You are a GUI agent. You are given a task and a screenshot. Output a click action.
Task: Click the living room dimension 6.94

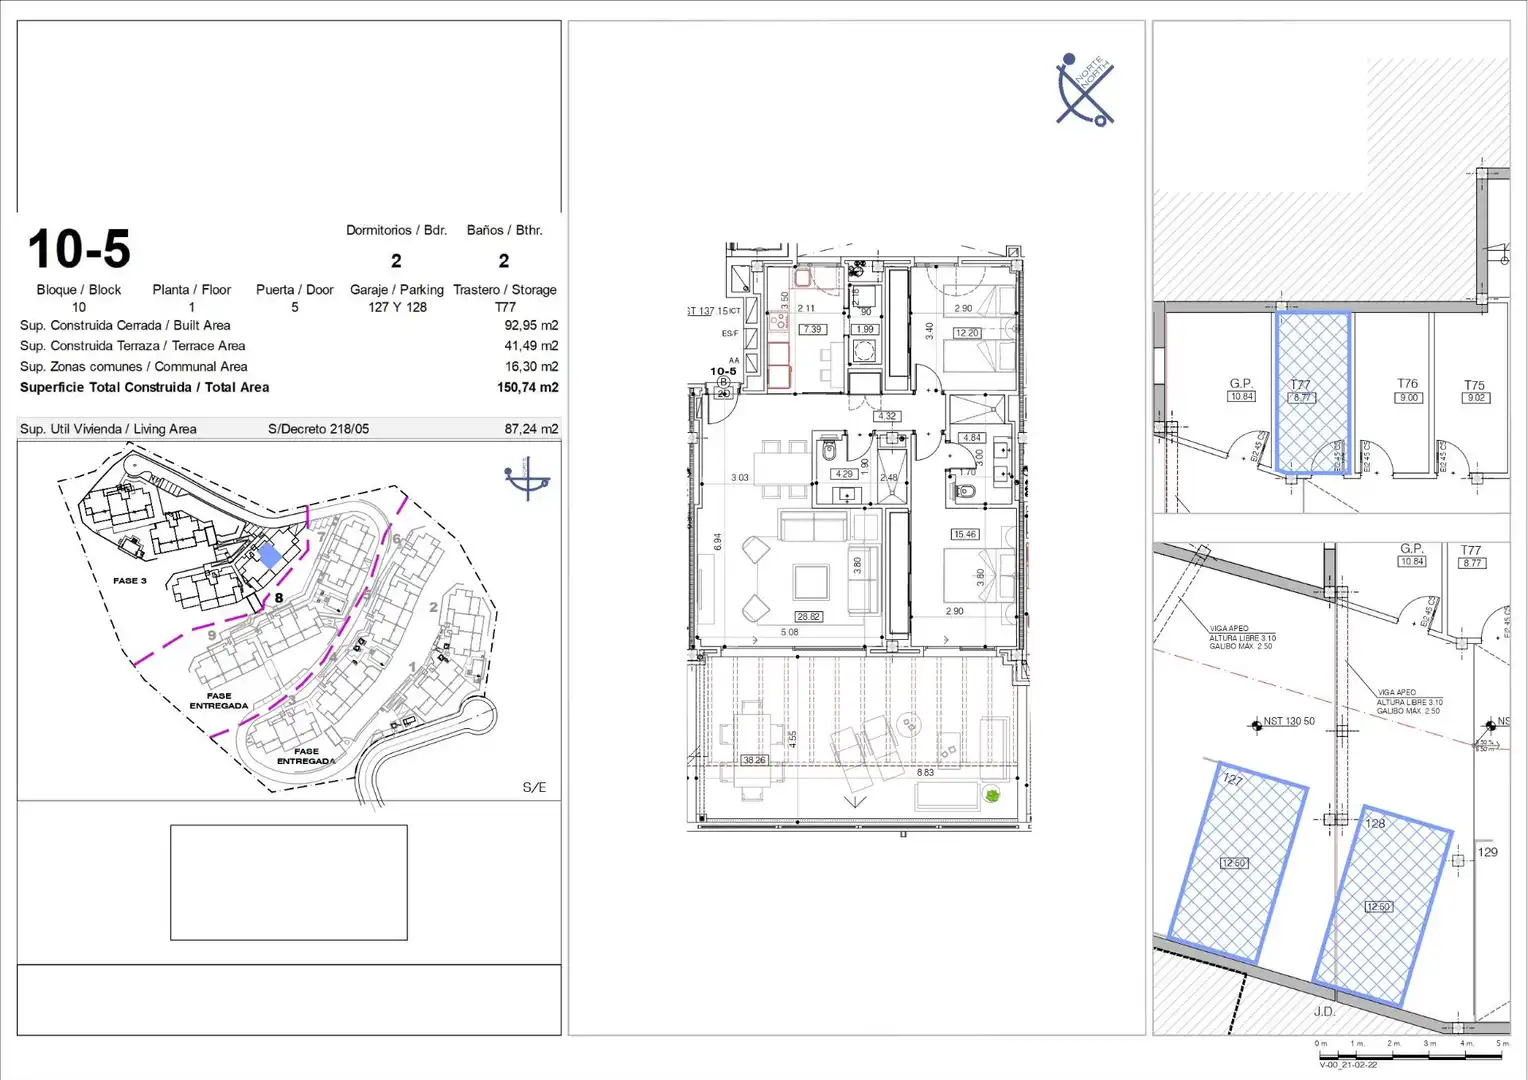pyautogui.click(x=717, y=541)
